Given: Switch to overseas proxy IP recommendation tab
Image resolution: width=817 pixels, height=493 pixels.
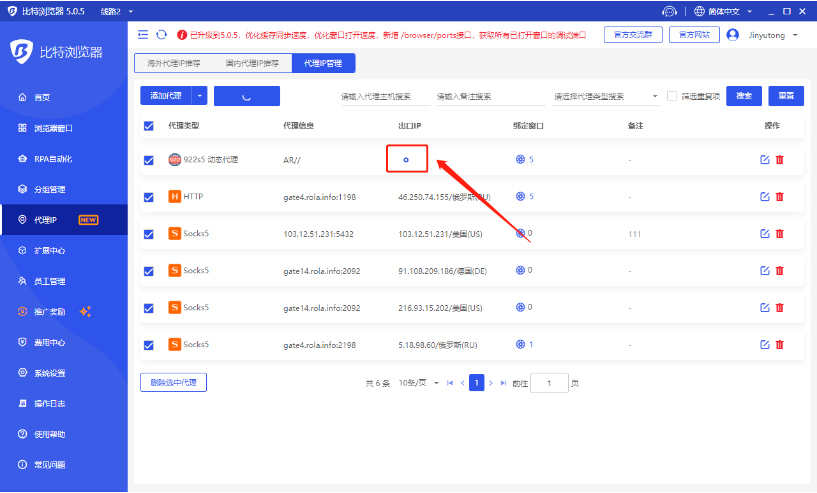Looking at the screenshot, I should (x=174, y=63).
